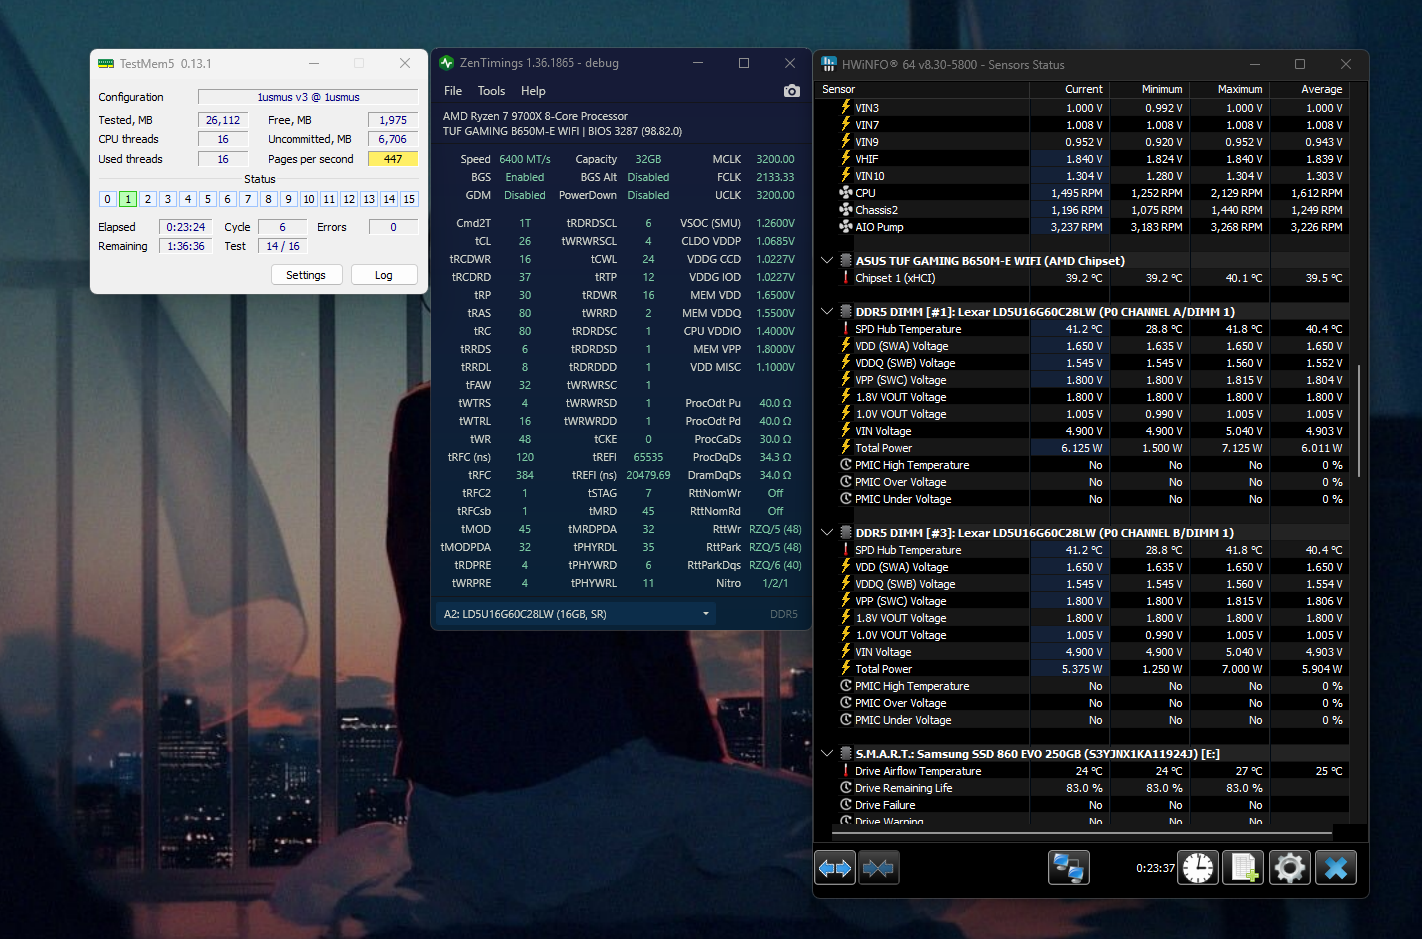This screenshot has height=939, width=1422.
Task: Click the tCL timing value 26
Action: (x=525, y=241)
